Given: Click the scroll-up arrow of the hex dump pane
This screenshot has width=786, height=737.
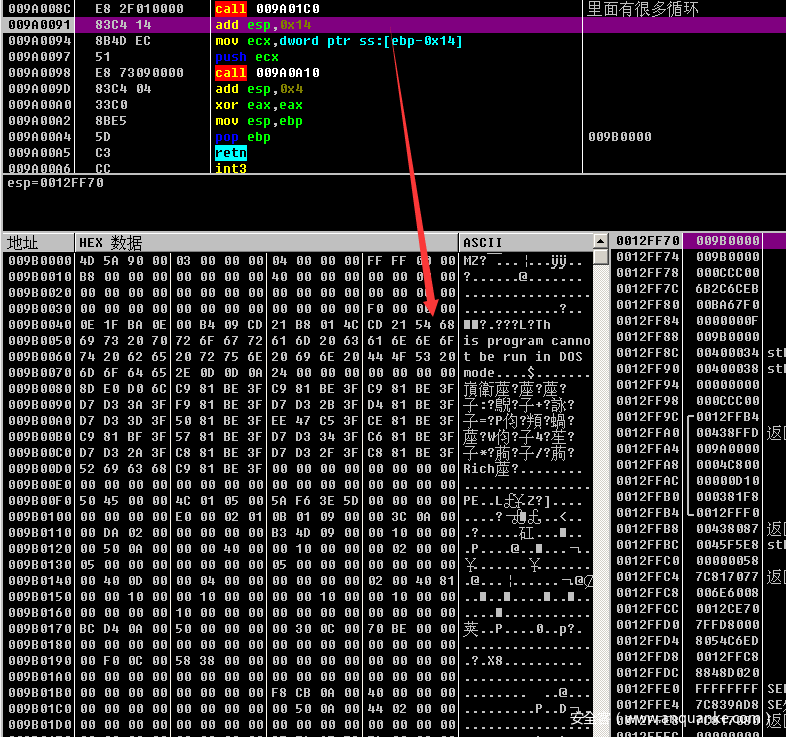Looking at the screenshot, I should 600,241.
